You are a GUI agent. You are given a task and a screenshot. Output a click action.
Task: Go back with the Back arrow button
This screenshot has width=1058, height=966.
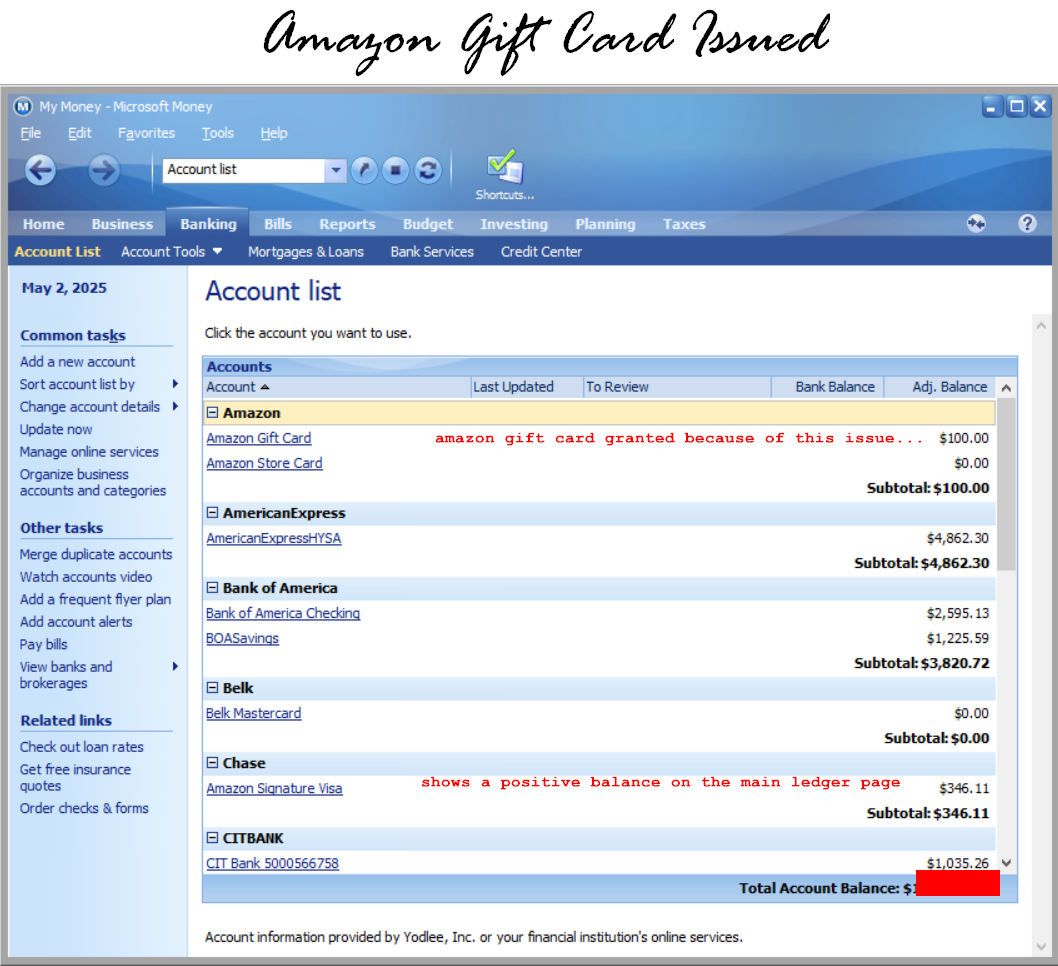coord(40,170)
